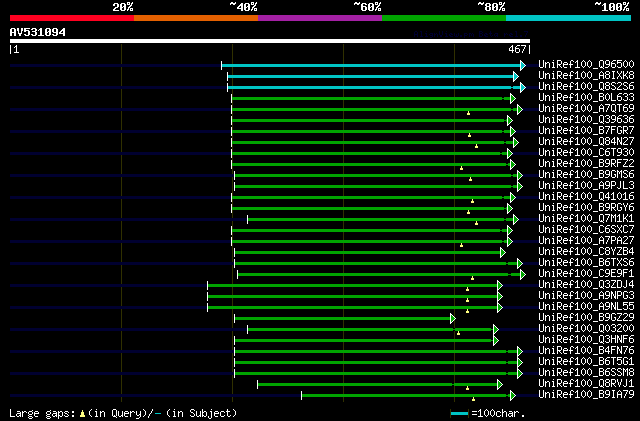Image resolution: width=640 pixels, height=421 pixels.
Task: Click the red 20% identity legend segment
Action: 72,18
